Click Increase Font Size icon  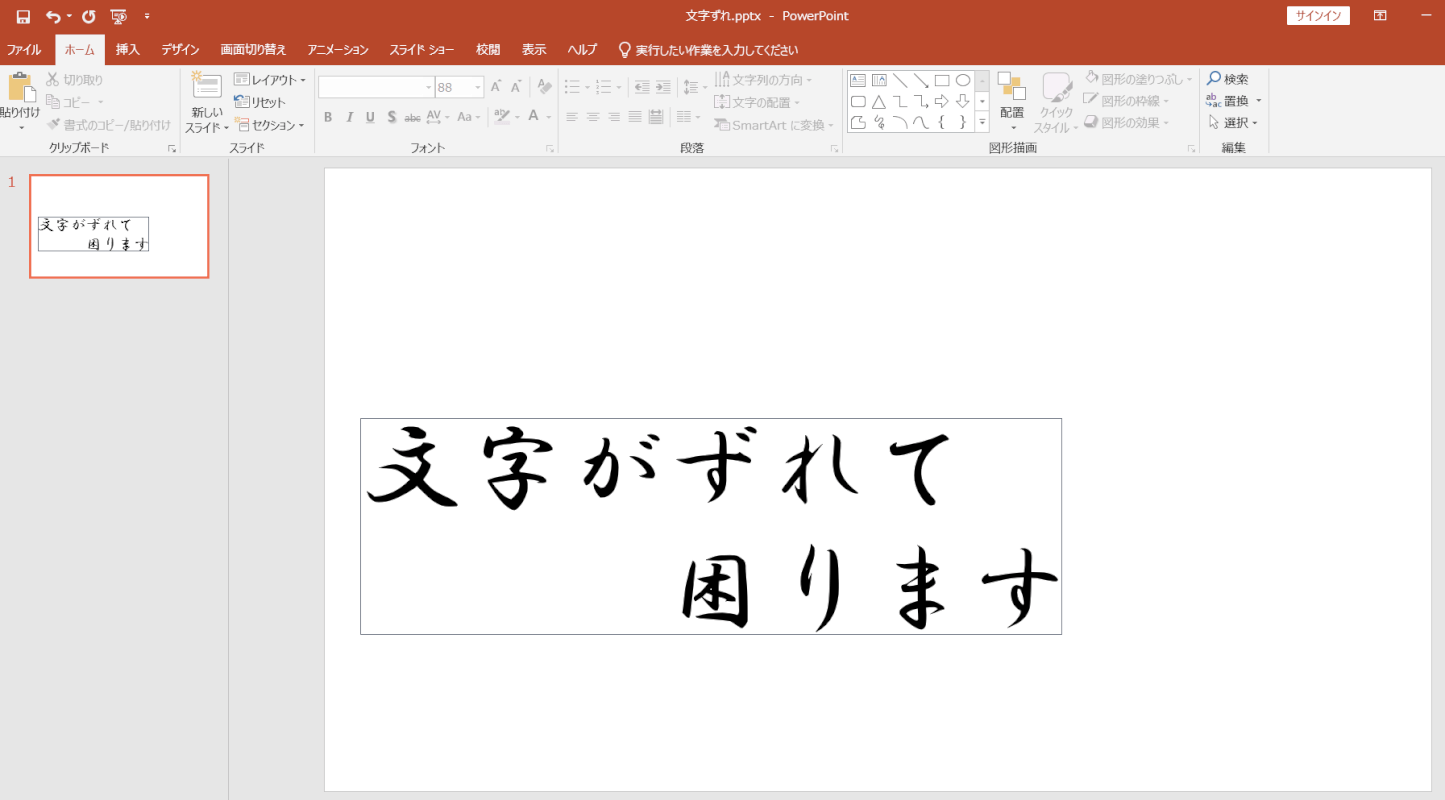(496, 87)
